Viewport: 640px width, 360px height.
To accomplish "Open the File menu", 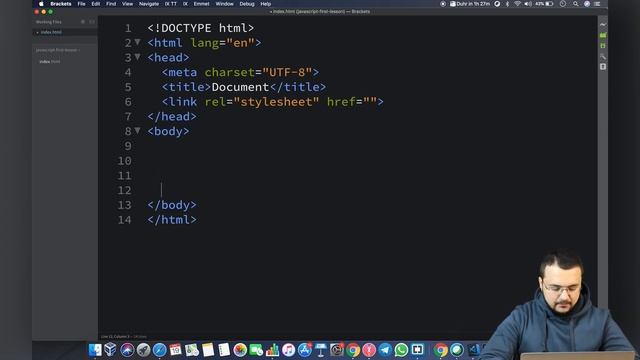I will 82,4.
